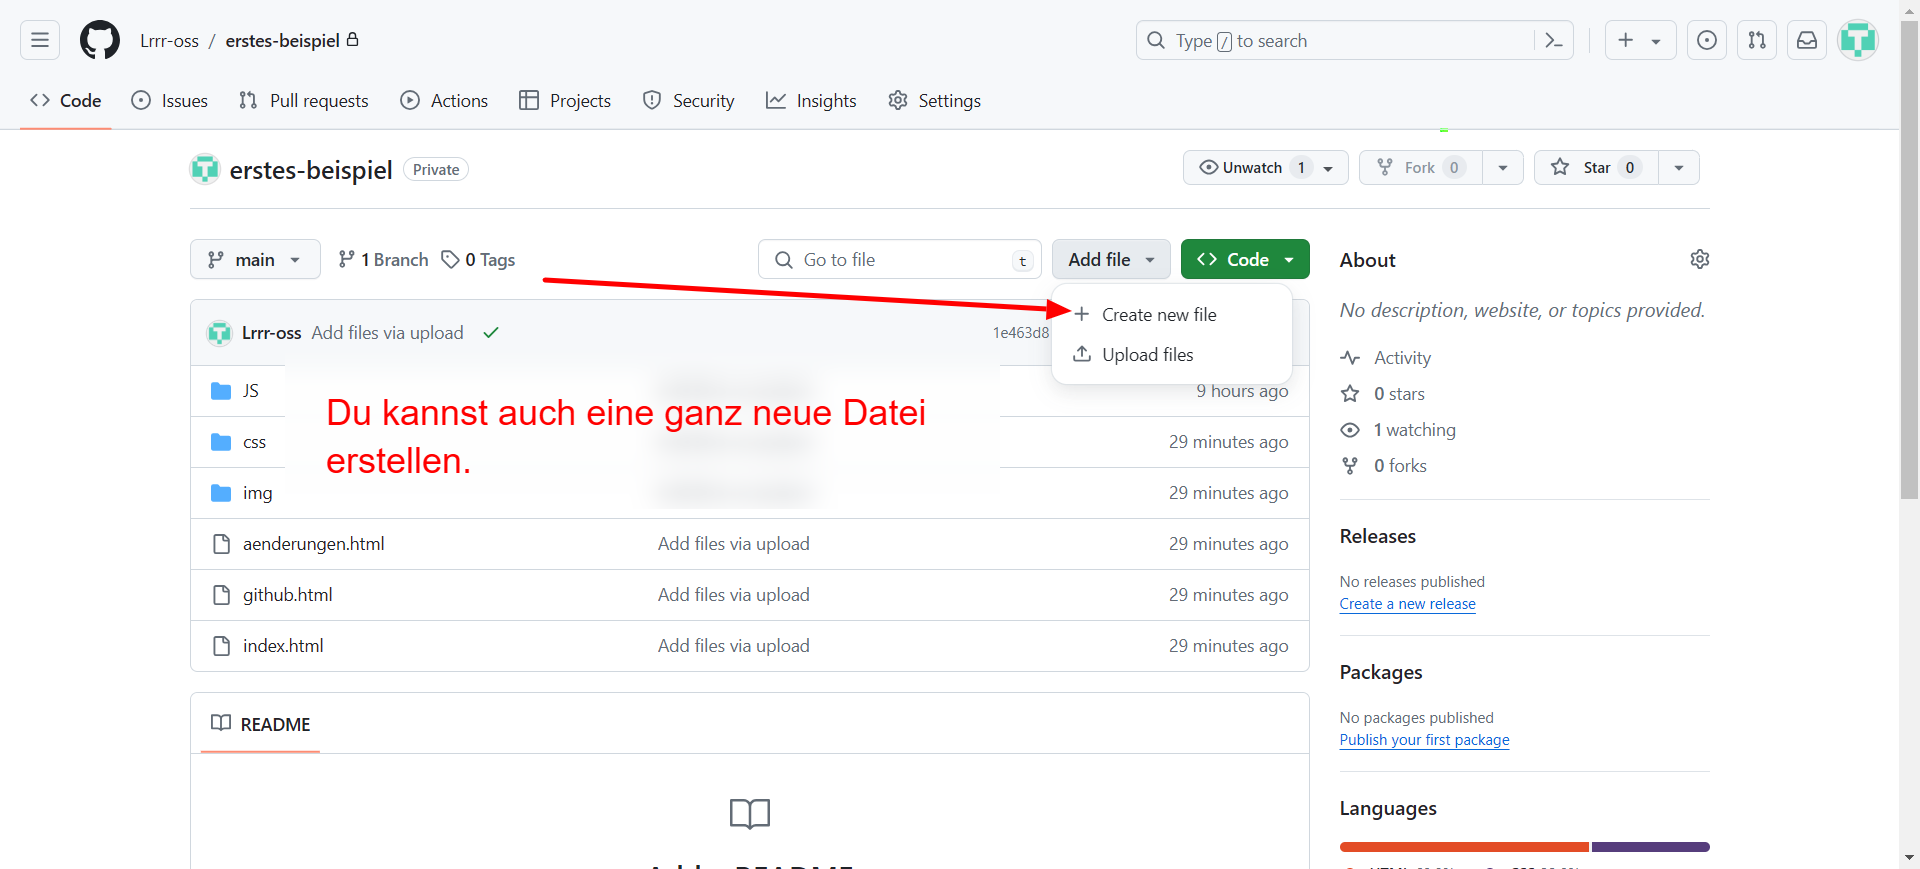
Task: Select Create new file menu option
Action: coord(1159,315)
